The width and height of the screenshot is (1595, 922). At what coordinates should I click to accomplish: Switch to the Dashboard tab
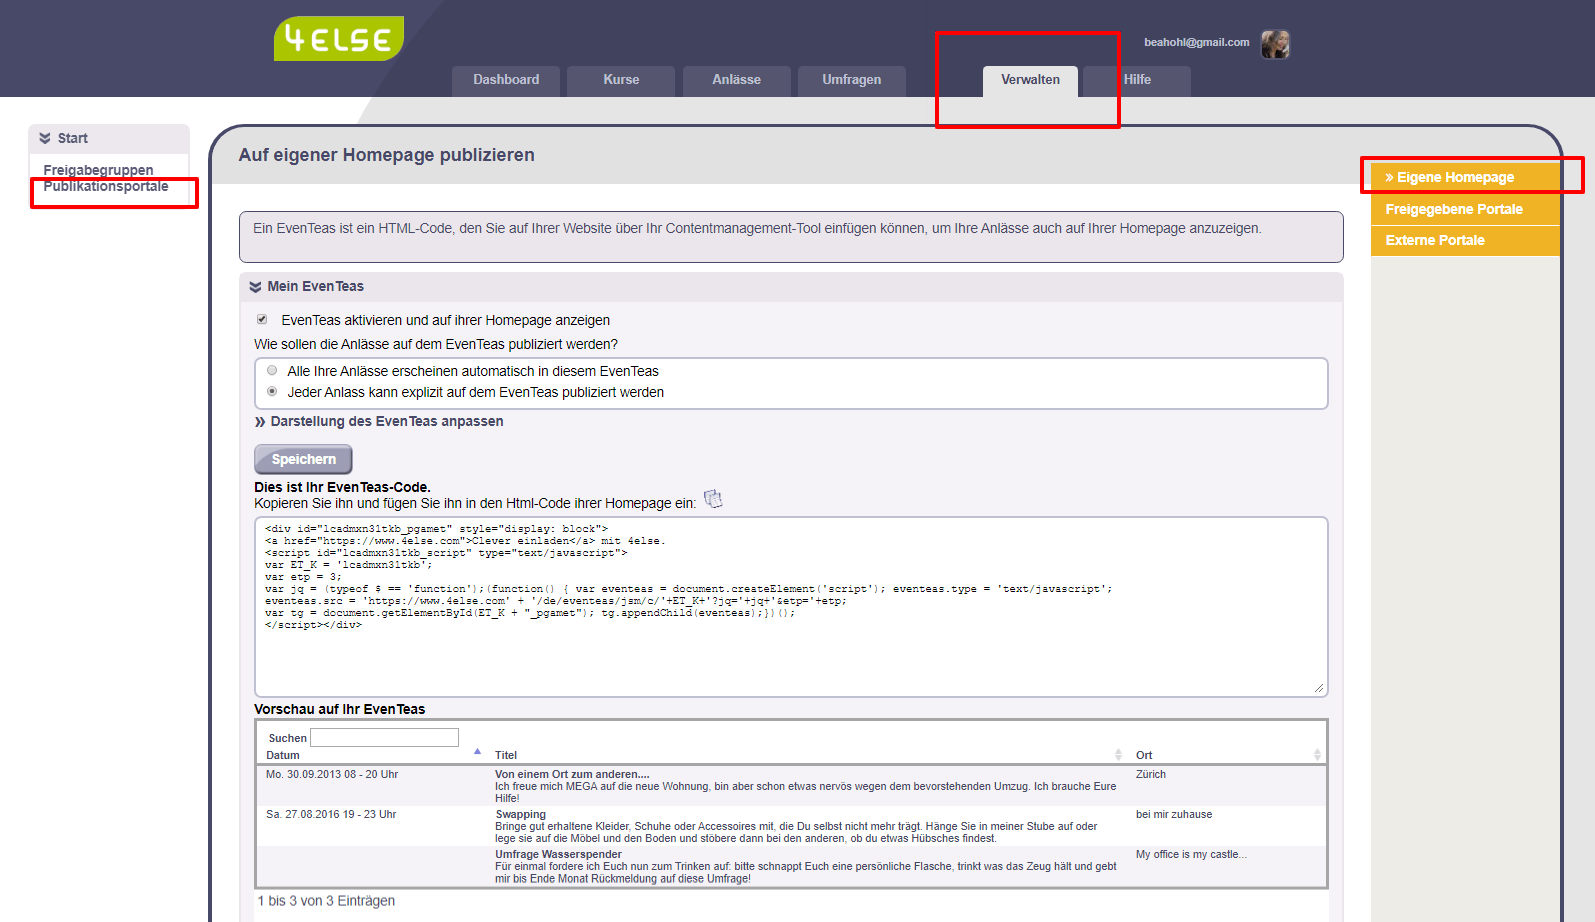506,80
